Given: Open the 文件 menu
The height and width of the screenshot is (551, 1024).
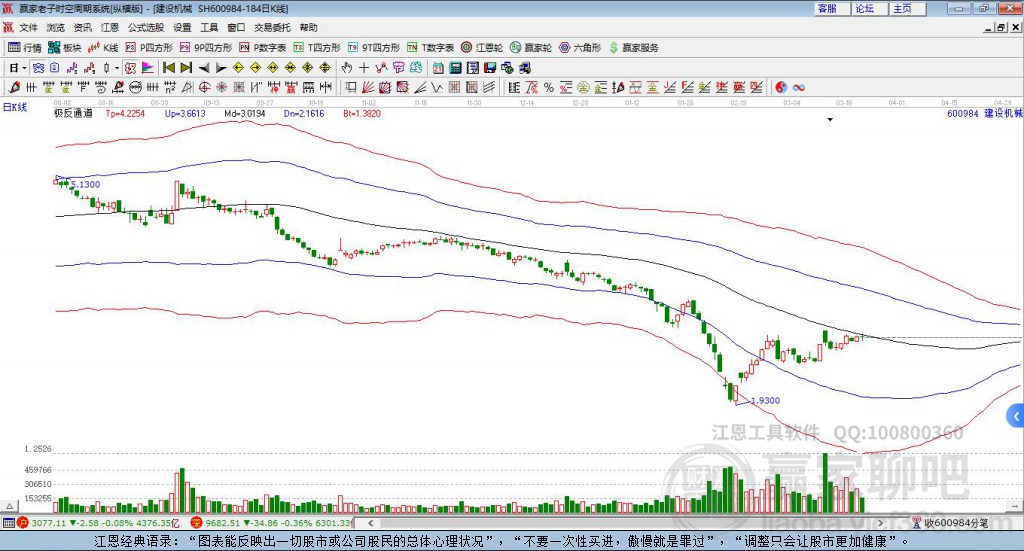Looking at the screenshot, I should coord(28,27).
